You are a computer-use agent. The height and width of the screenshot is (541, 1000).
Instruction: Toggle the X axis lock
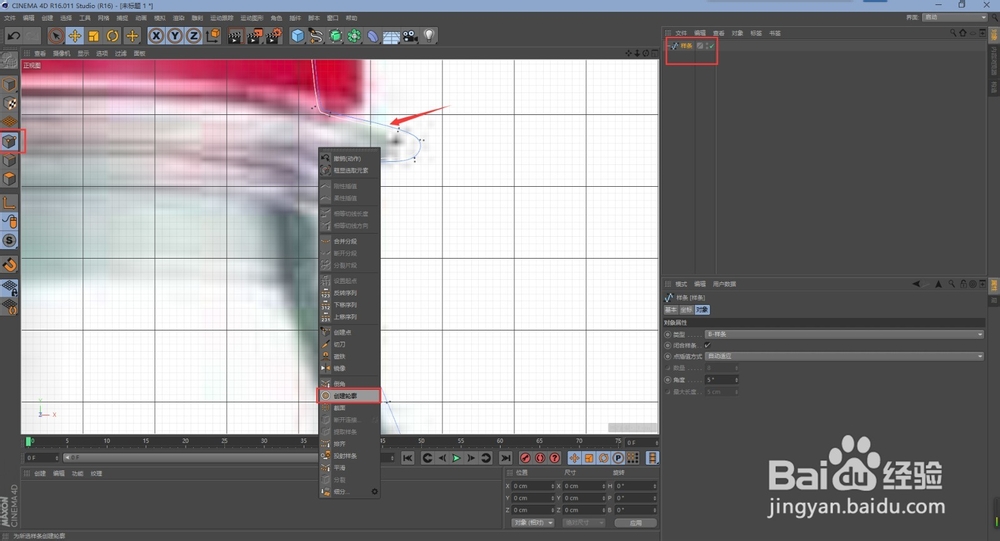156,36
